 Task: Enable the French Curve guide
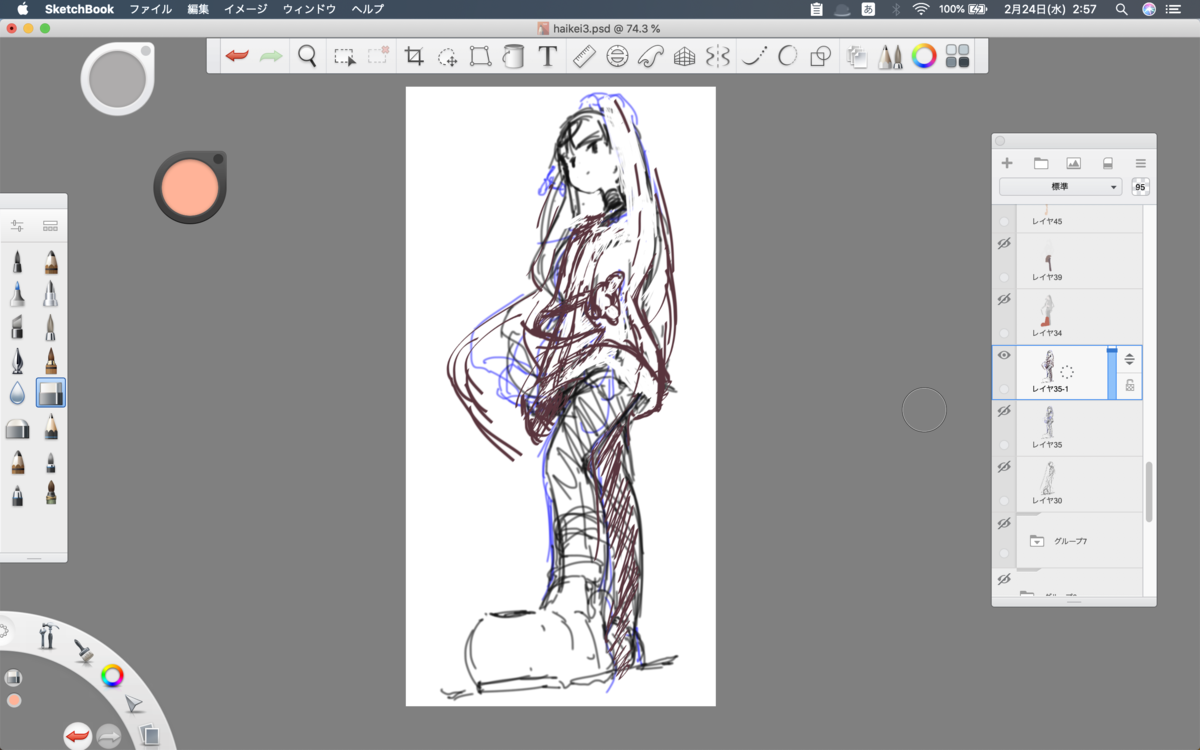point(650,57)
